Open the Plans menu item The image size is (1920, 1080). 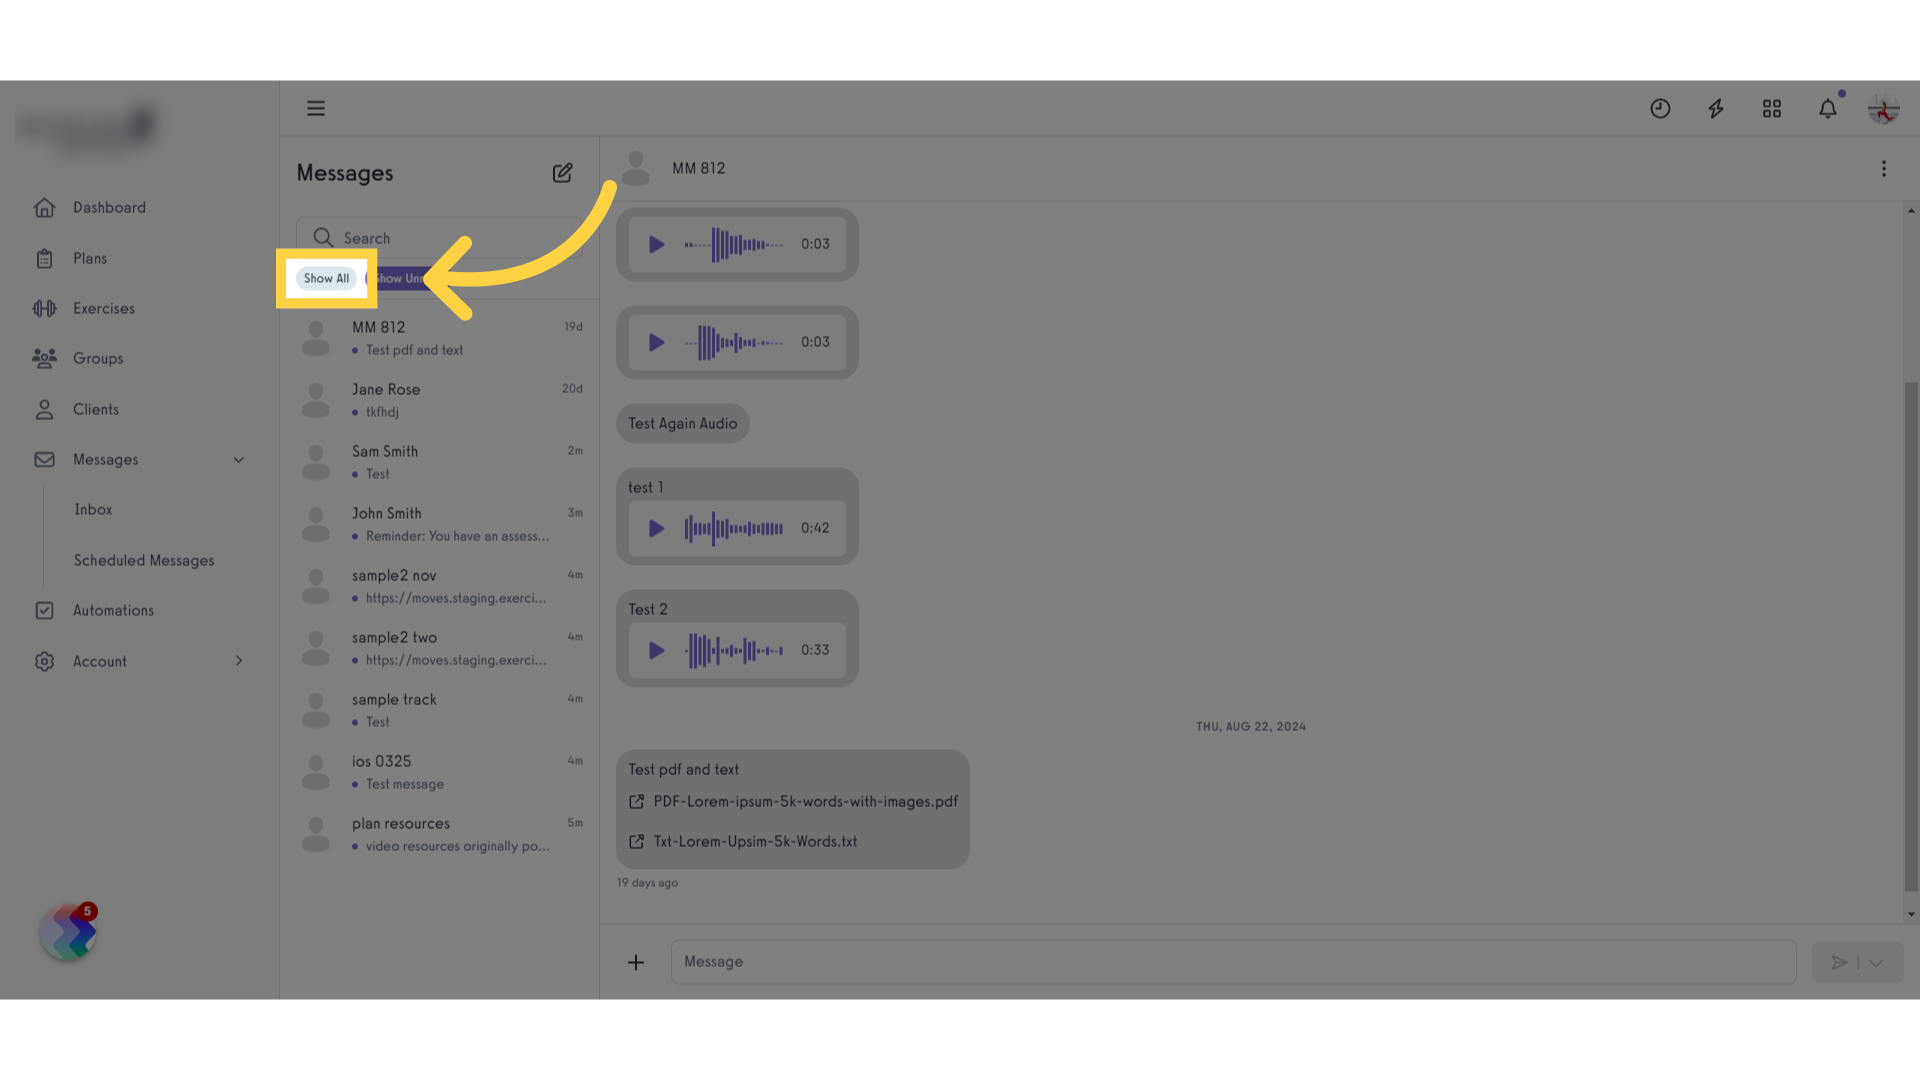point(90,259)
